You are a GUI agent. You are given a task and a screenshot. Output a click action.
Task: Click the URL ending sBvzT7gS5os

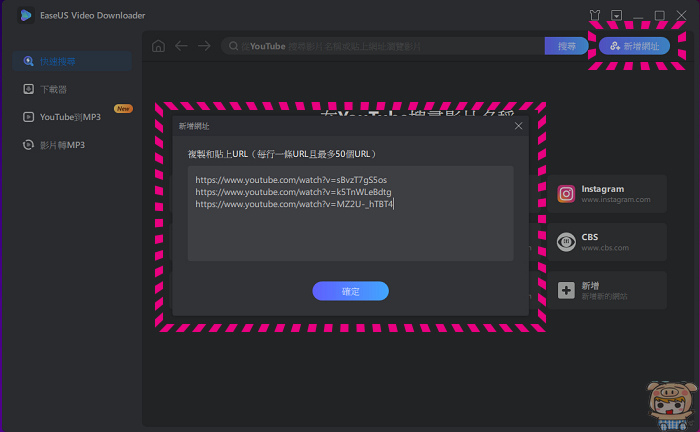click(x=291, y=180)
